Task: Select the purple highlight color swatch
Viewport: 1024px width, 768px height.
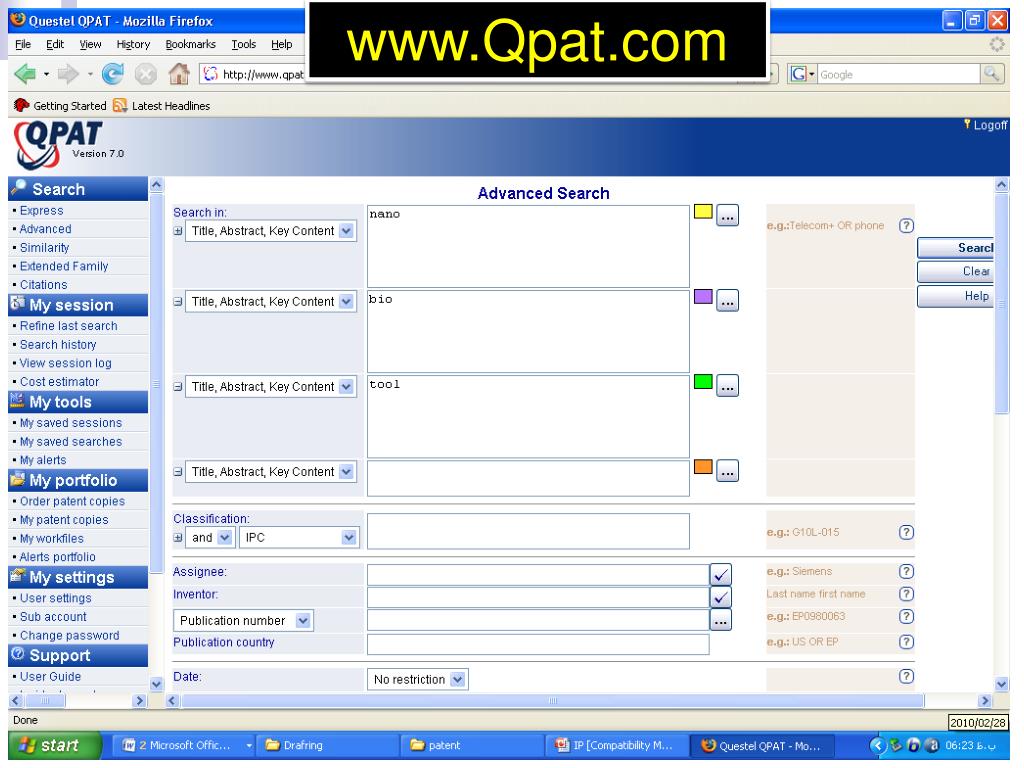Action: pos(703,296)
